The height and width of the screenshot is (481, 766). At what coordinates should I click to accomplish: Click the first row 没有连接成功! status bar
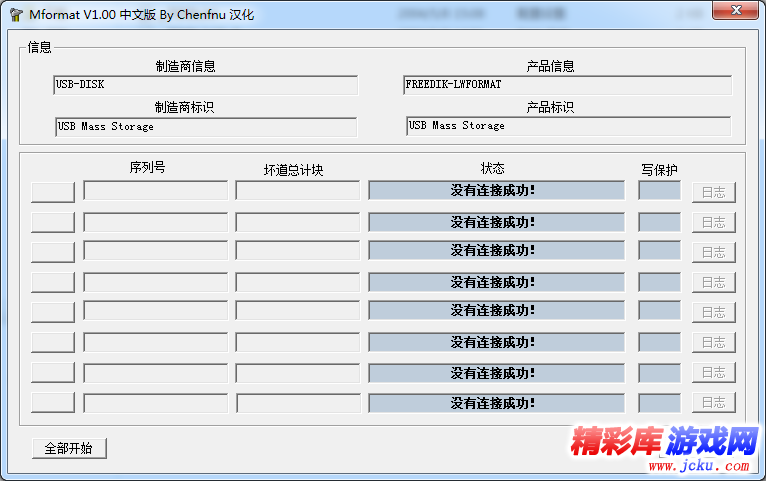tap(497, 190)
